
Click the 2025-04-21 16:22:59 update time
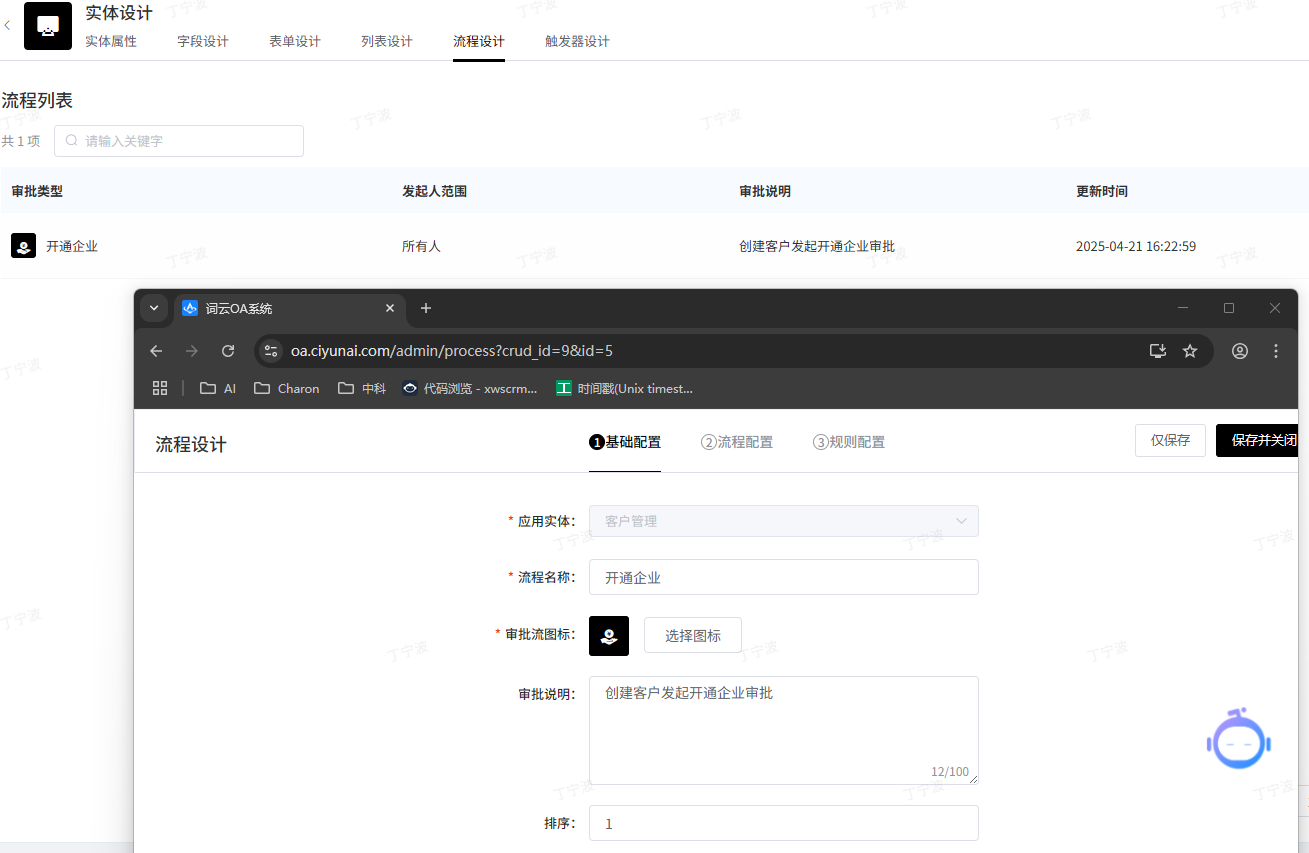(1136, 246)
